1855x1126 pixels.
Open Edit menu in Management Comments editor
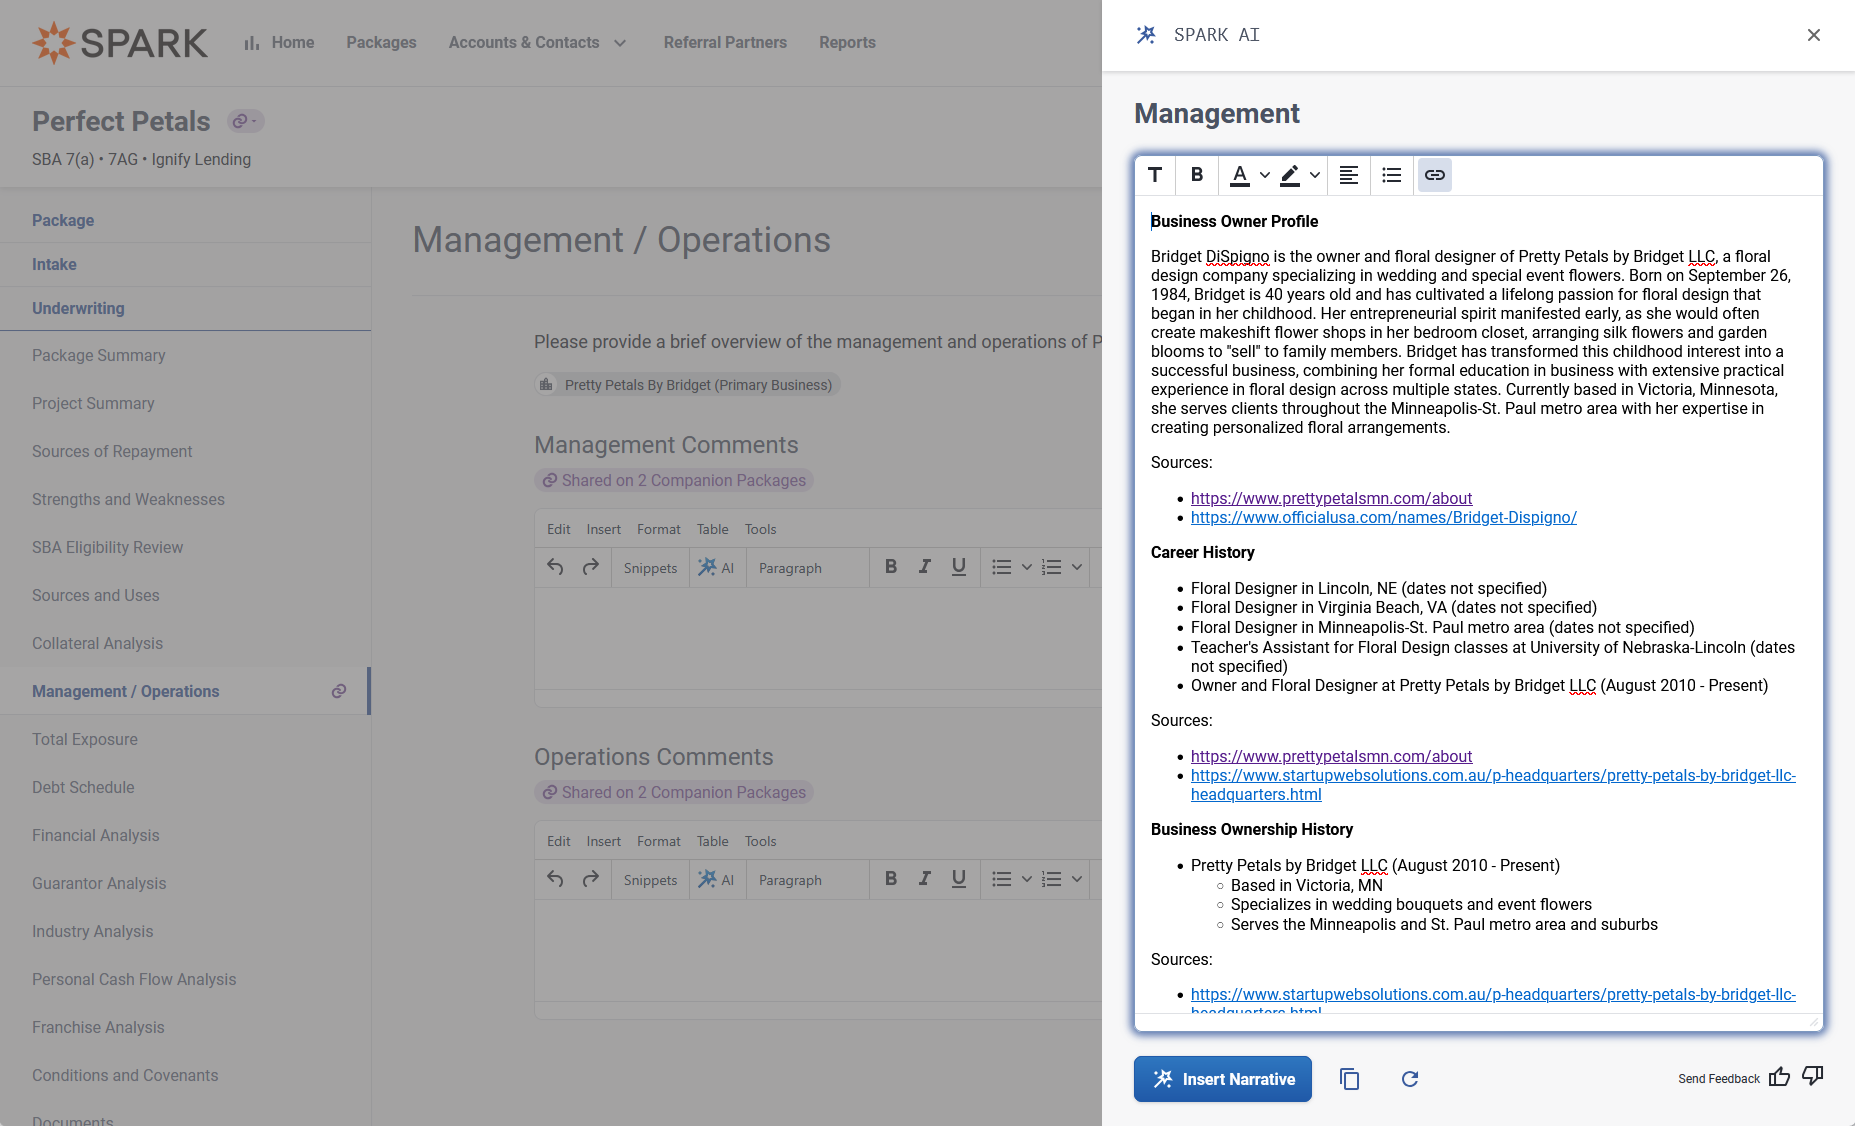[558, 529]
